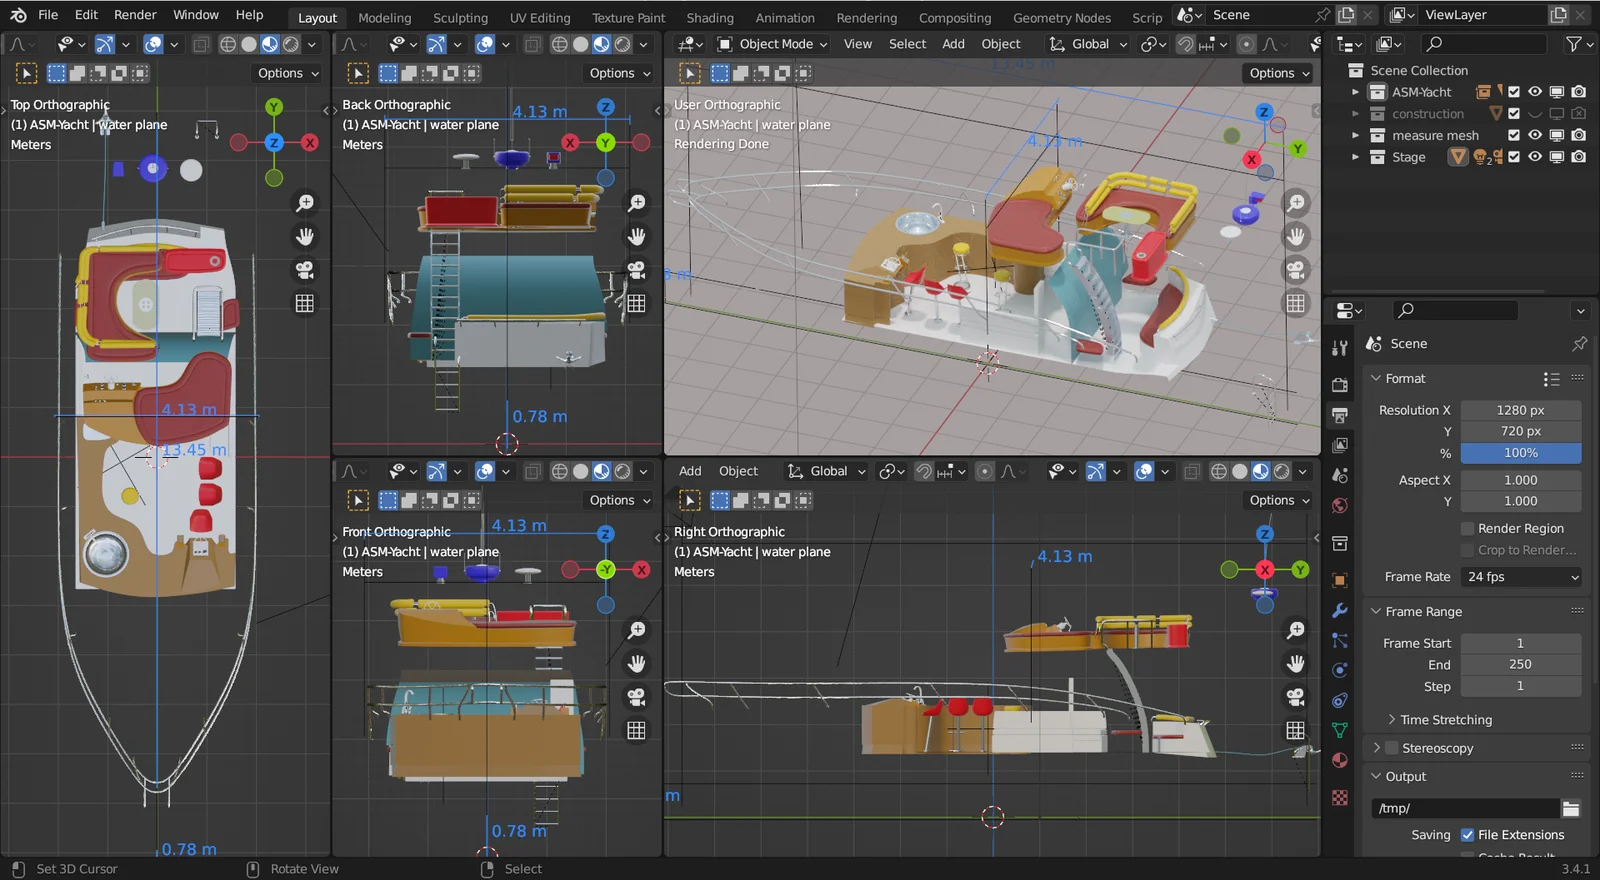Hide the ASM-Yacht collection with eye icon
The height and width of the screenshot is (880, 1600).
click(1535, 92)
